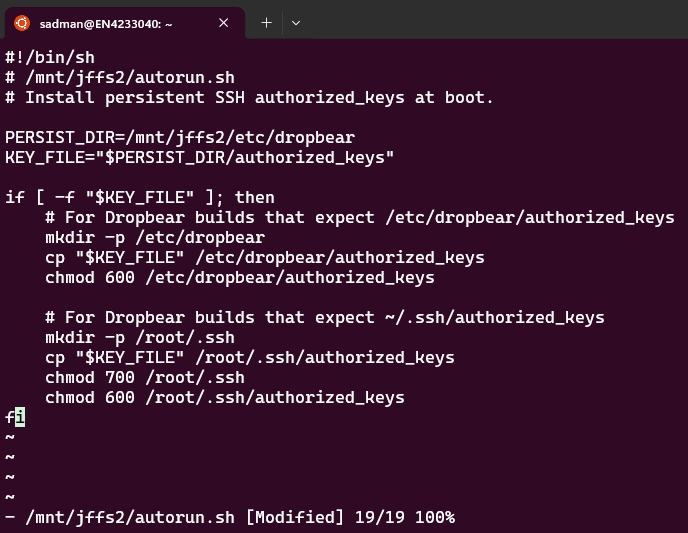
Task: Click the 'mkdir -p /root/.ssh' command
Action: pos(140,338)
